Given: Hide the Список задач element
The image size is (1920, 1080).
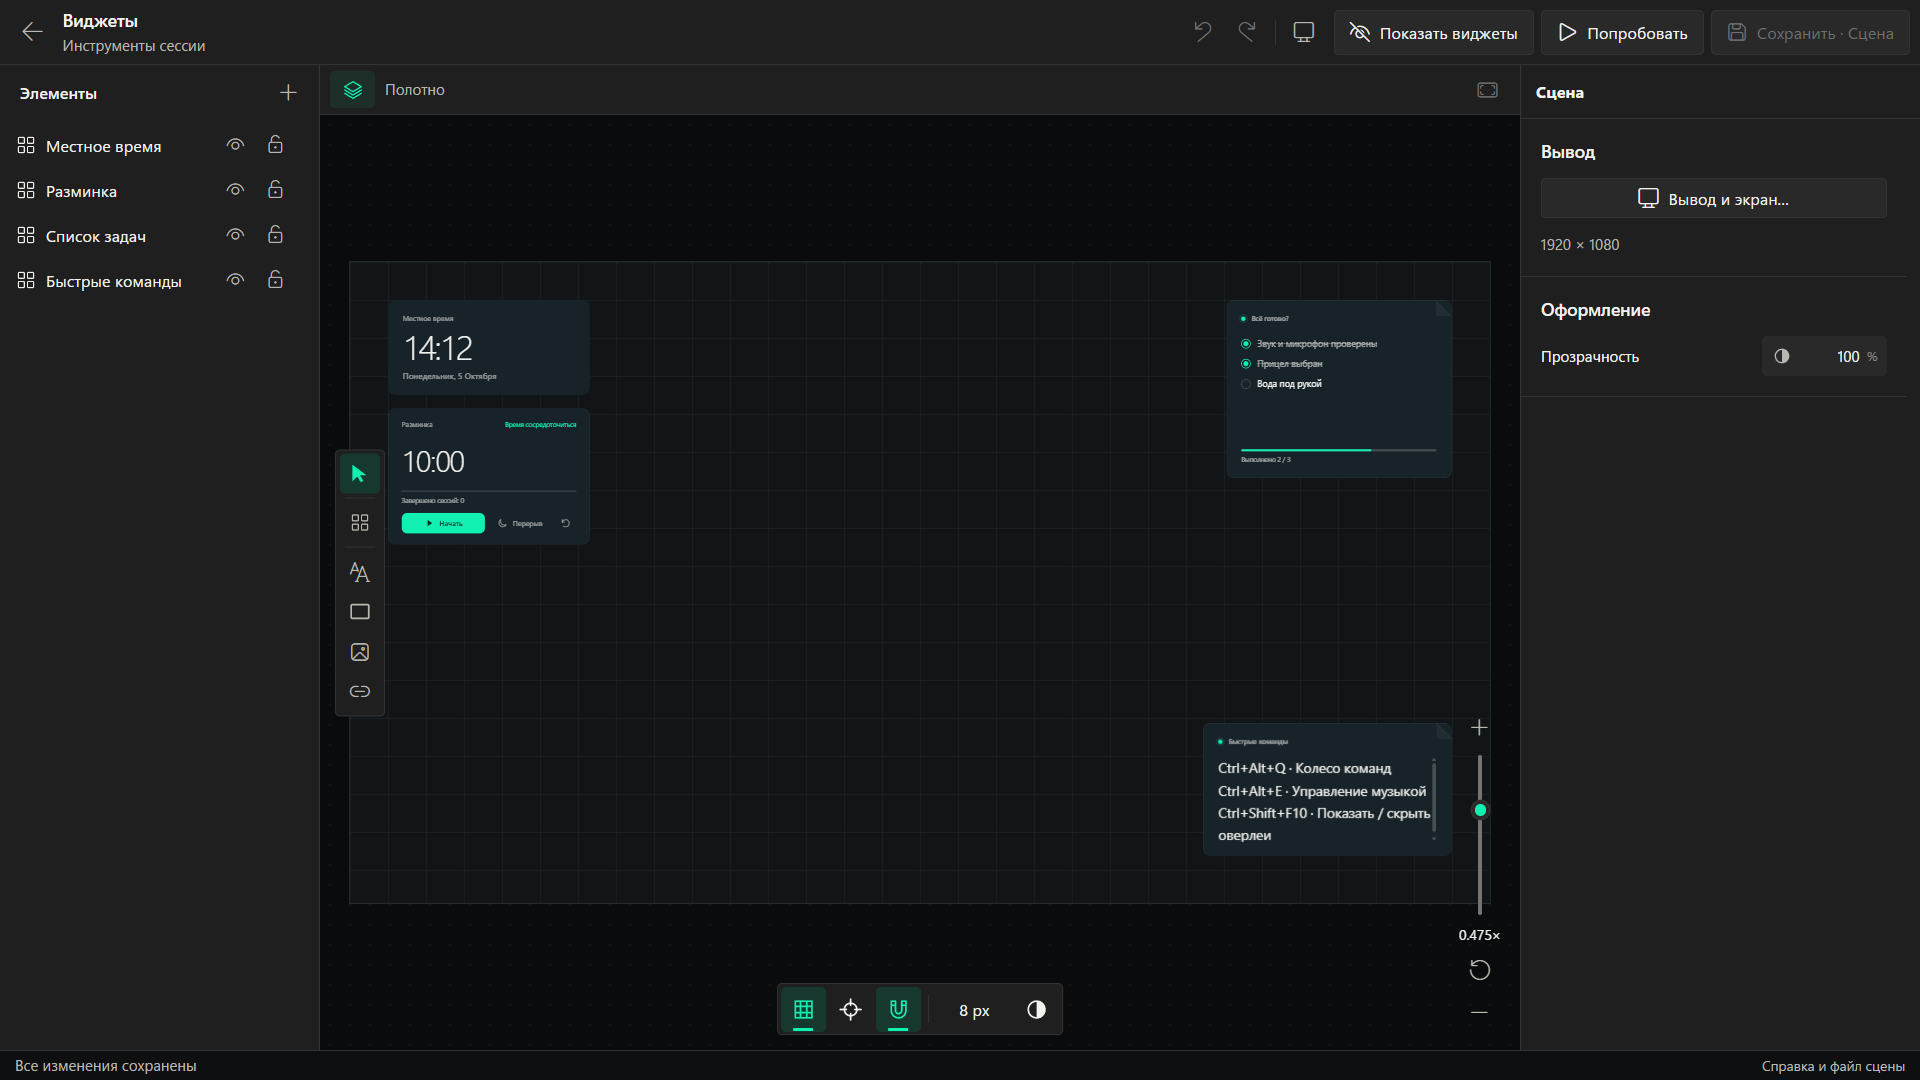Looking at the screenshot, I should 235,235.
